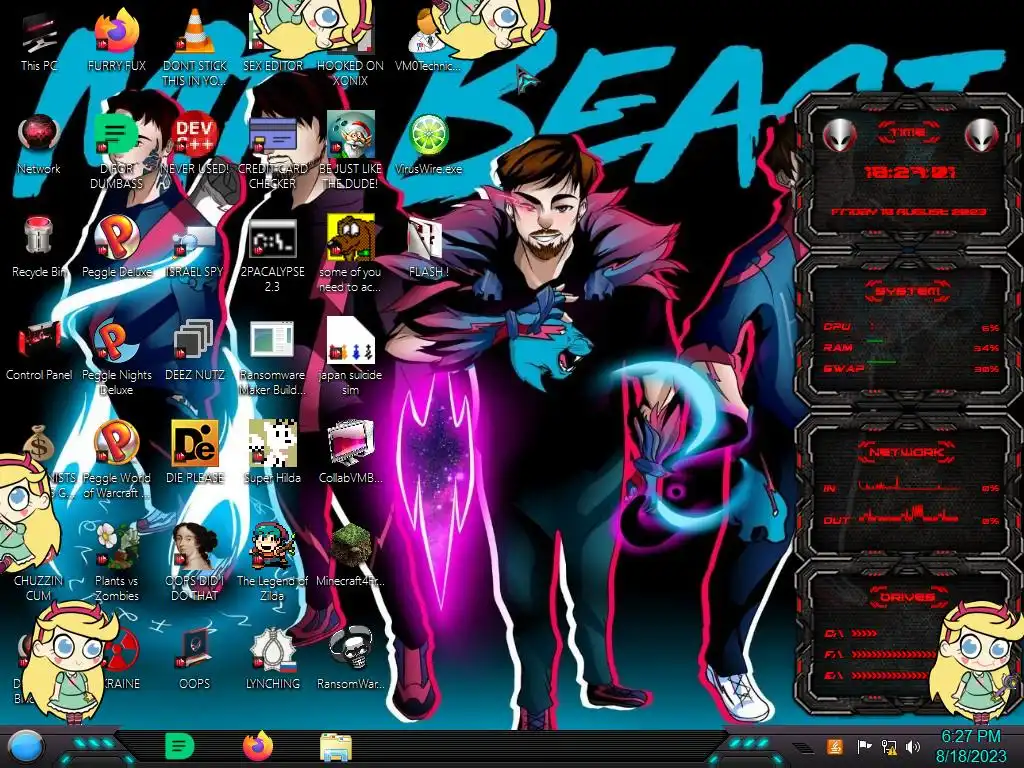Screen dimensions: 1024x768
Task: Click the SWAP usage bar in widget
Action: pyautogui.click(x=911, y=368)
